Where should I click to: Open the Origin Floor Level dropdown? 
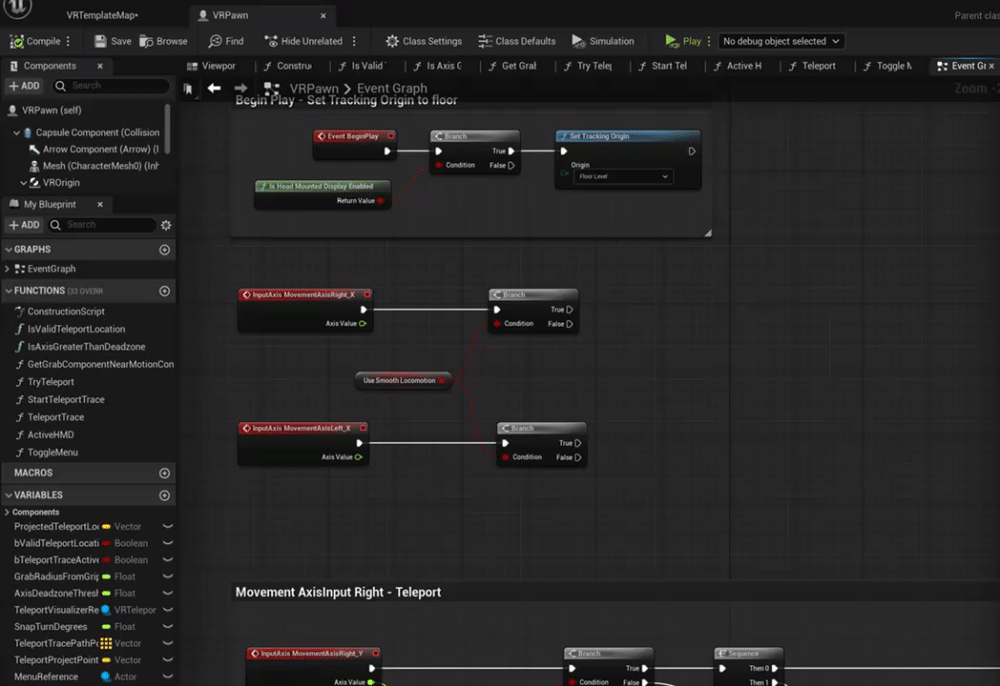pos(622,177)
